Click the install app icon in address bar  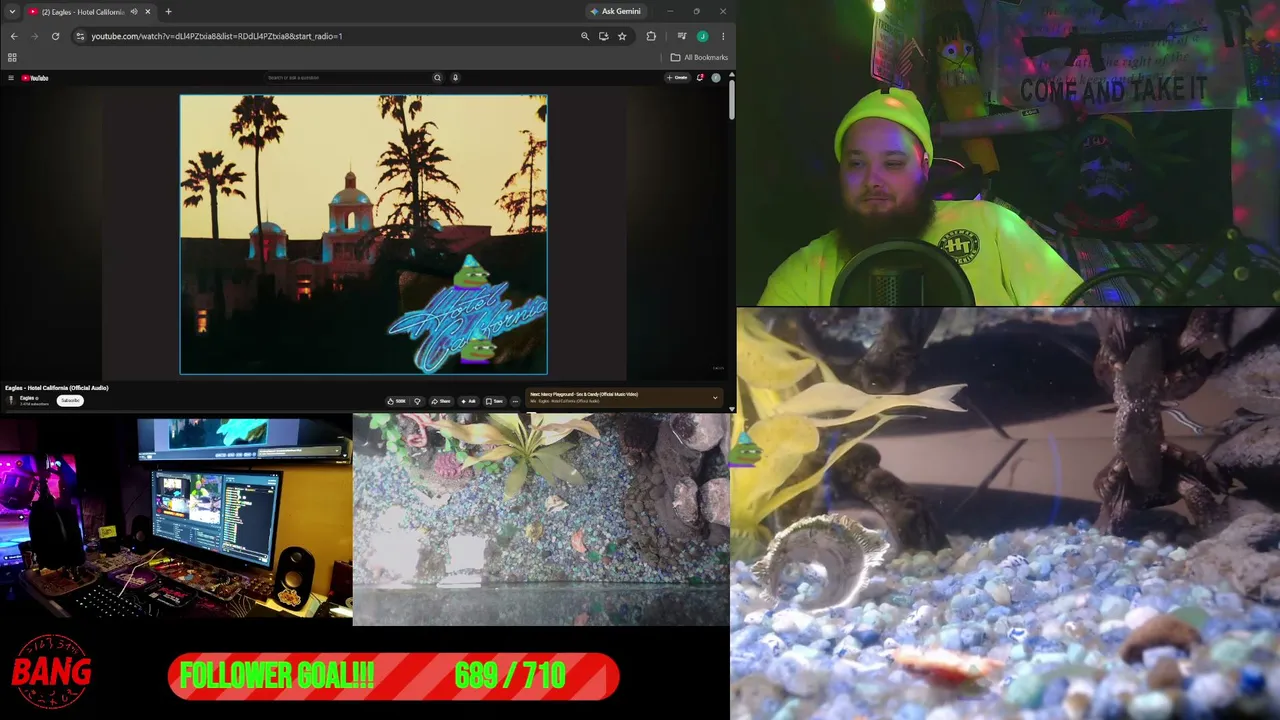pos(603,36)
